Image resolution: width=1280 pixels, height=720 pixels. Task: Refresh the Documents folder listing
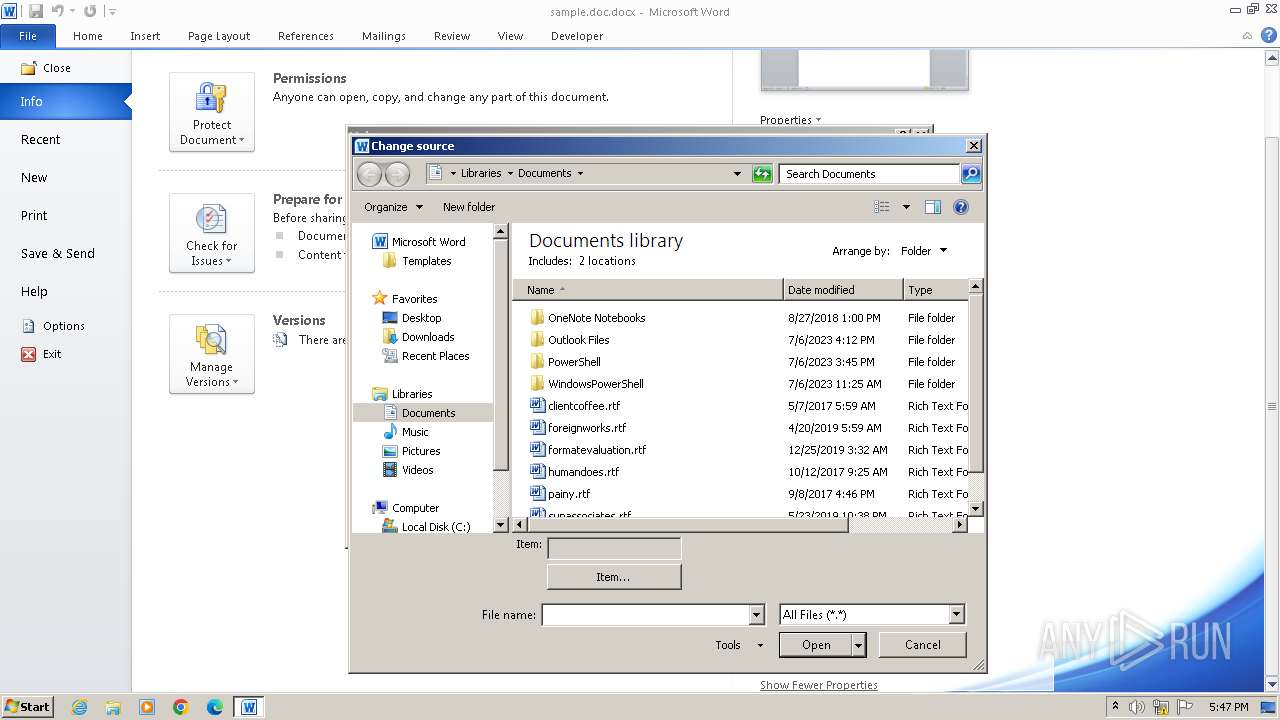(x=762, y=174)
